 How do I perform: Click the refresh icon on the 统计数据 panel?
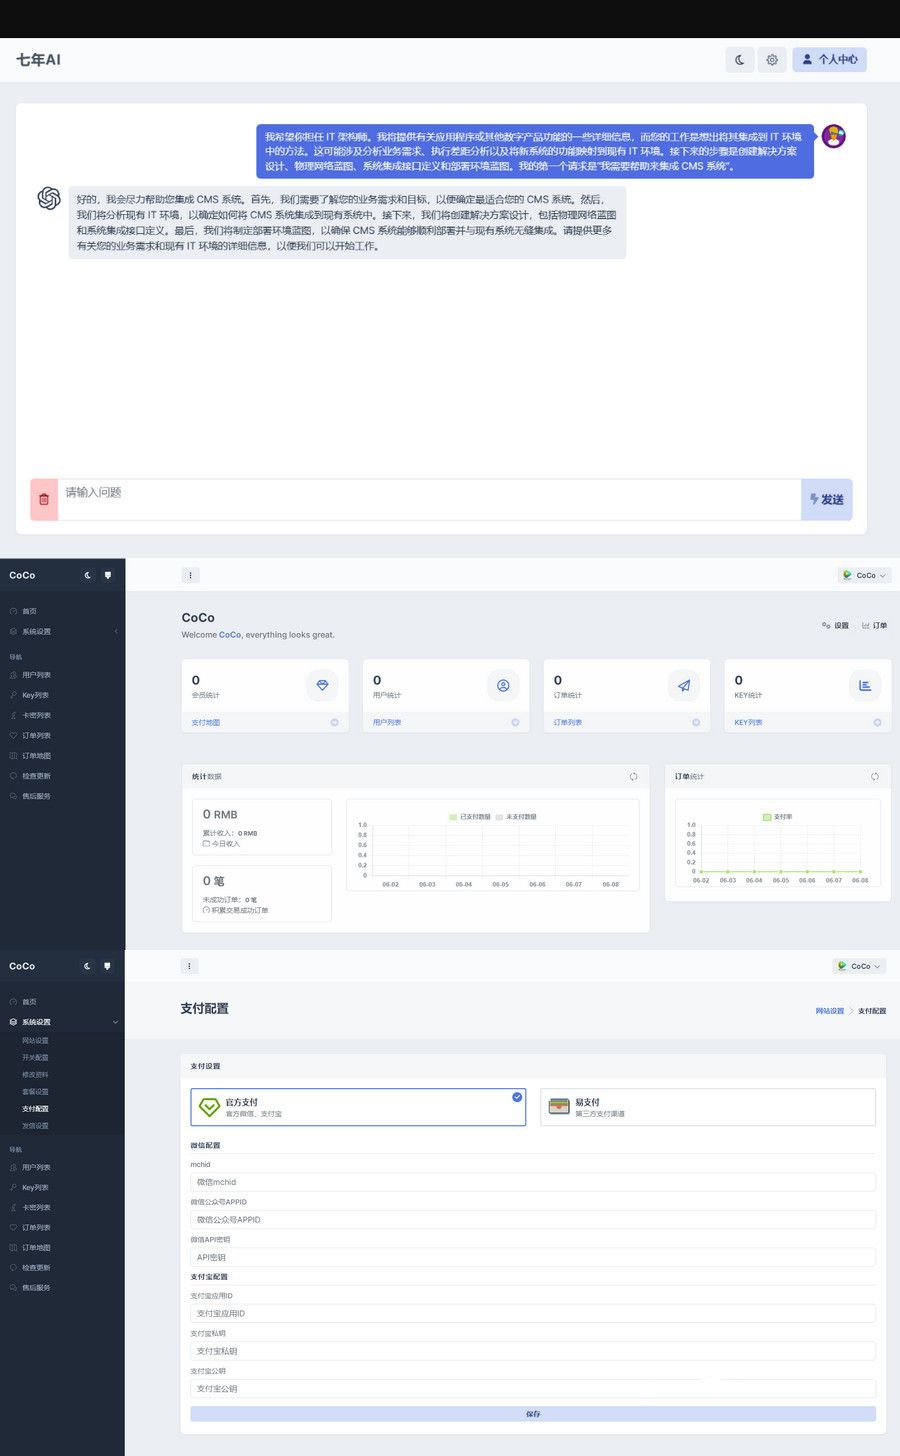633,776
